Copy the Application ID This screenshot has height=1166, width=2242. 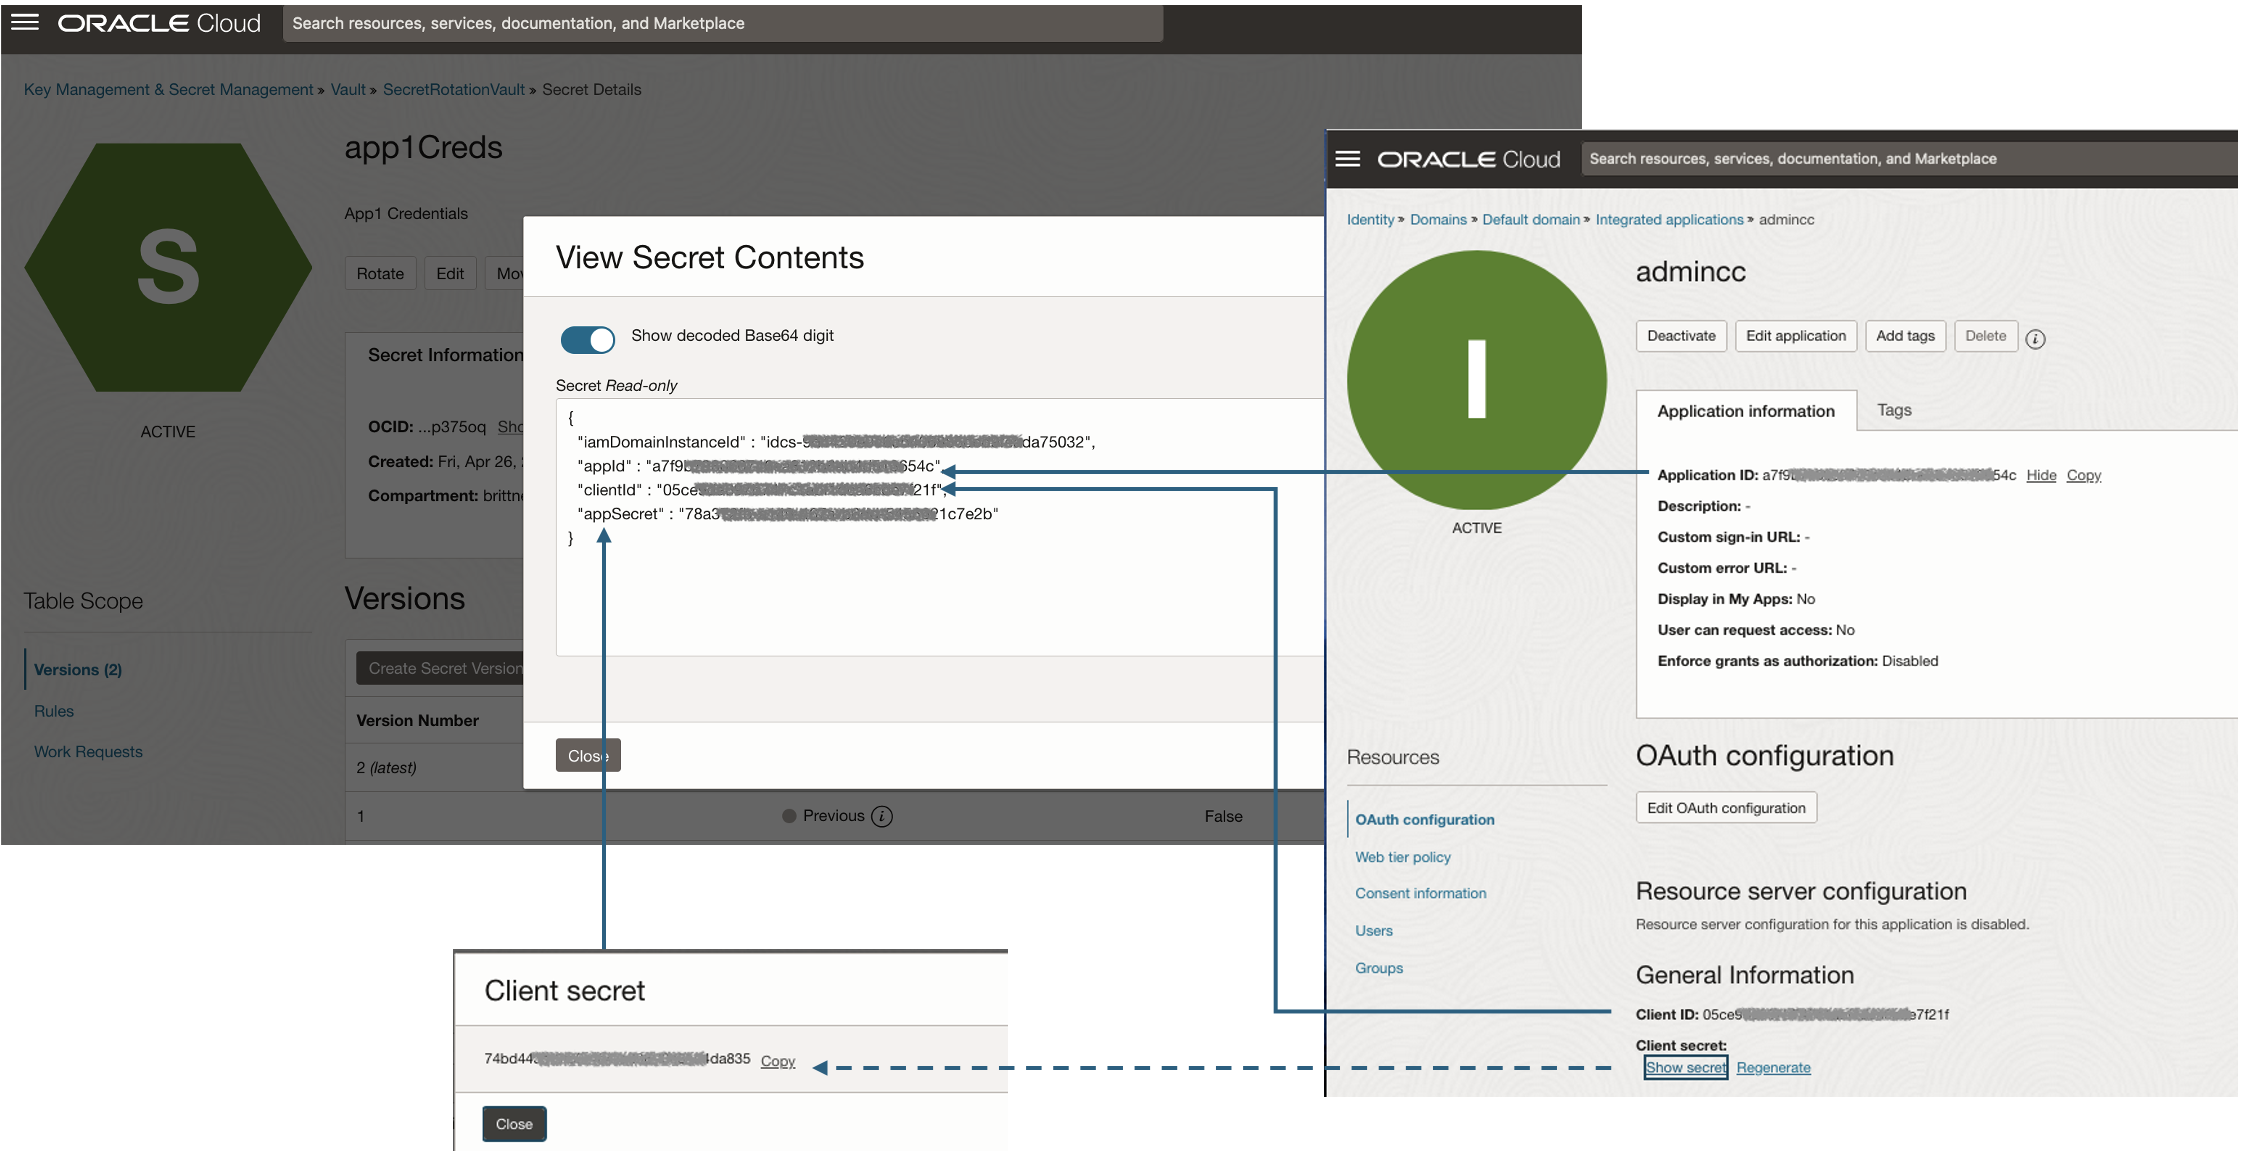pyautogui.click(x=2084, y=475)
